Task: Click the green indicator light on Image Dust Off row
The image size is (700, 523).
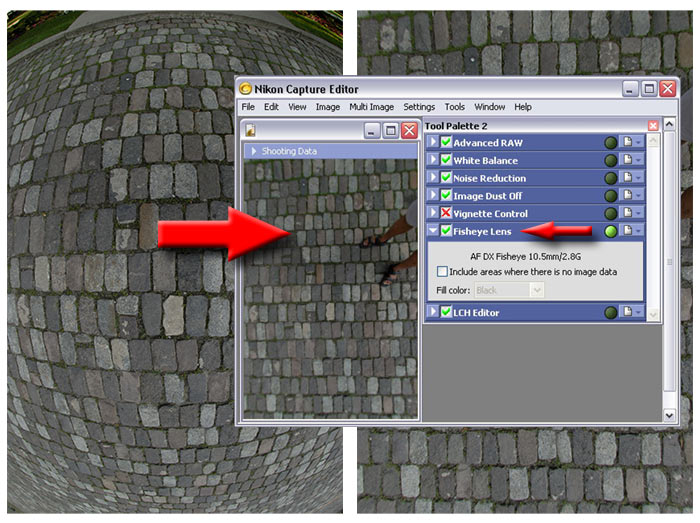Action: point(610,196)
